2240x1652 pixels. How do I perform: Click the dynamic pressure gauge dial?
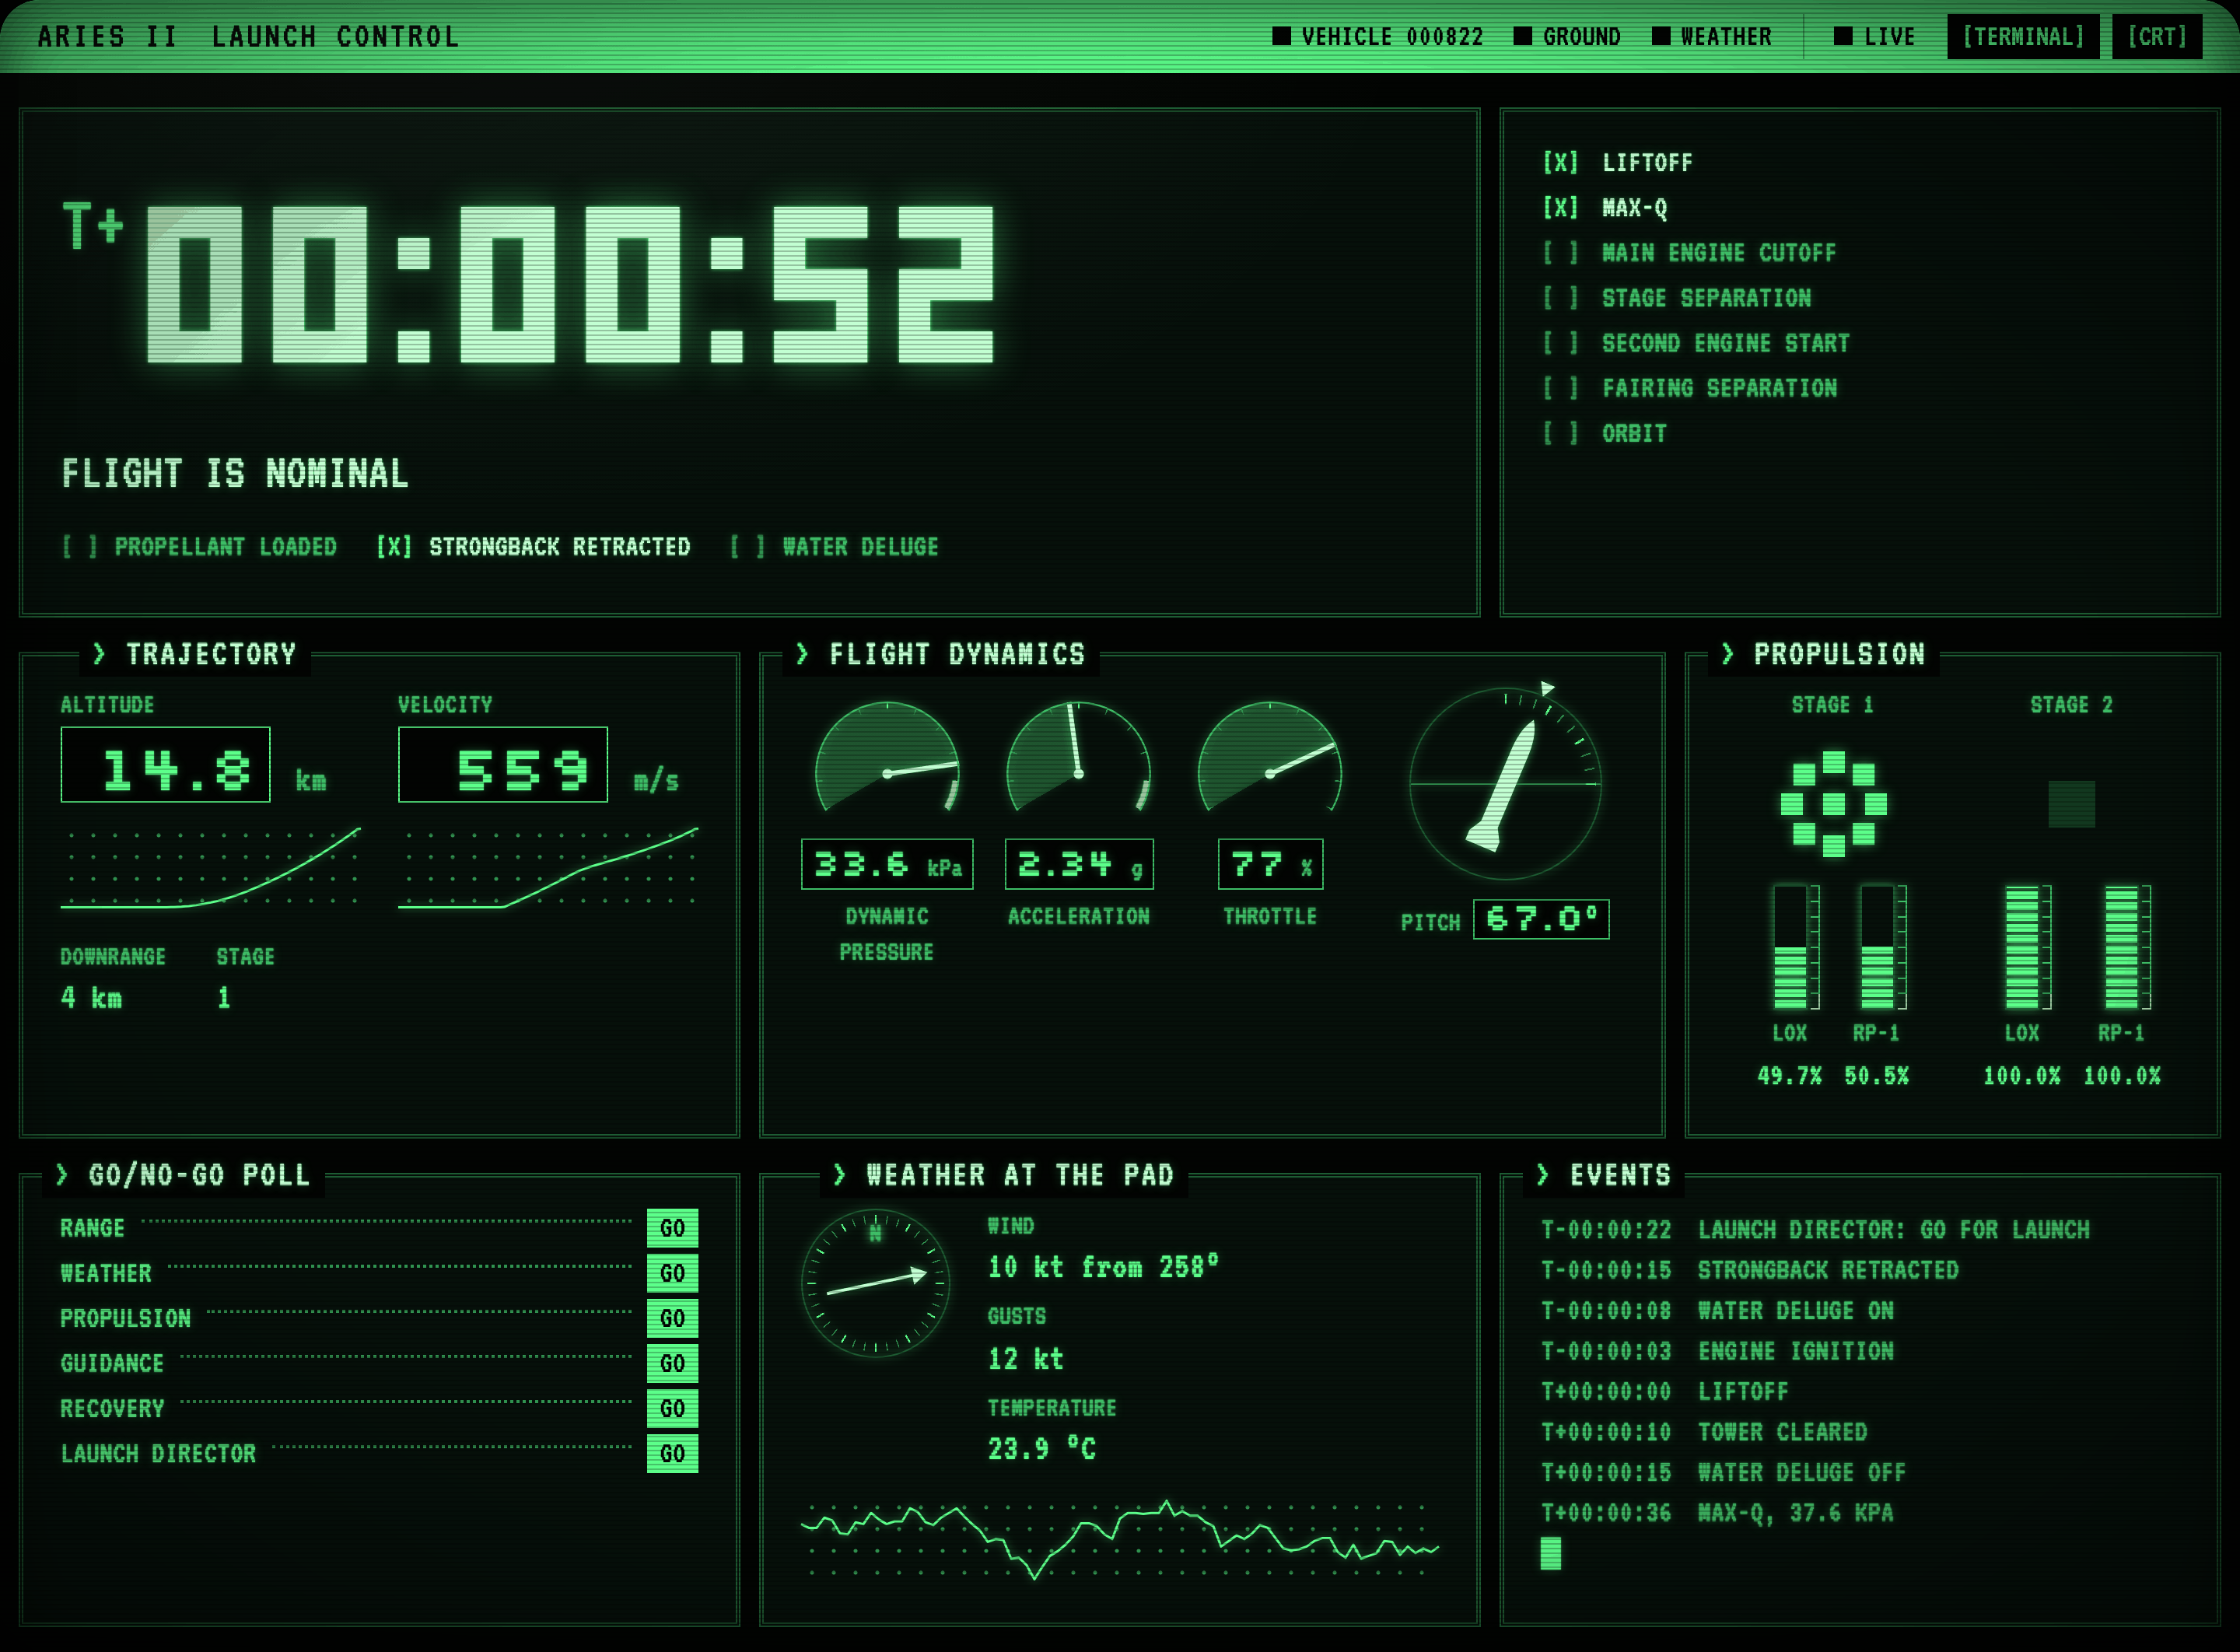tap(887, 757)
